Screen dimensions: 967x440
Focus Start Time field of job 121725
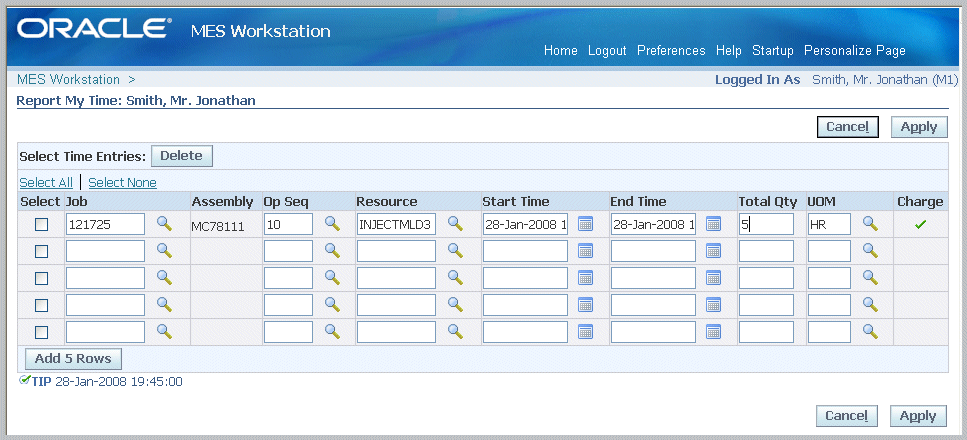tap(525, 225)
